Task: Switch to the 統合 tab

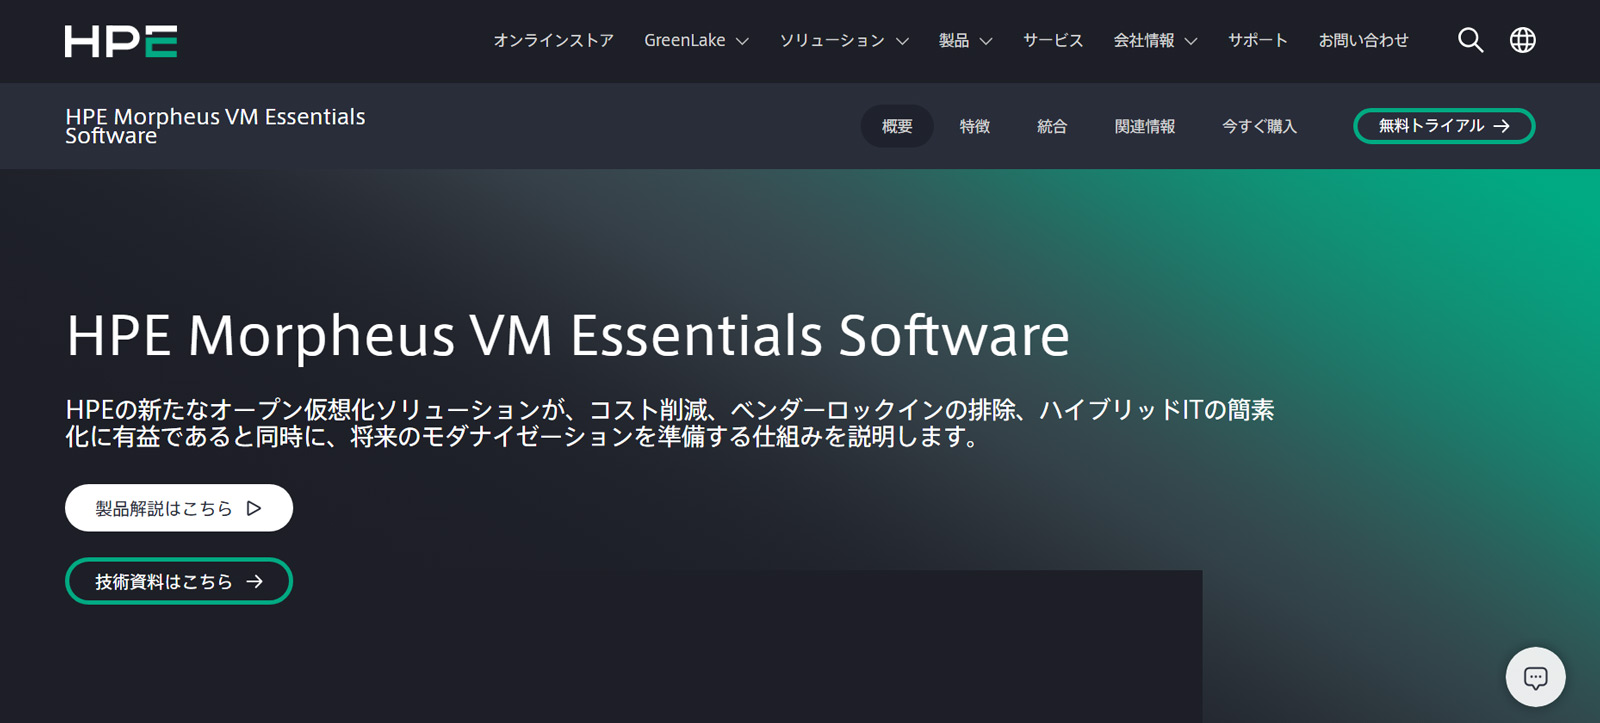Action: point(1052,126)
